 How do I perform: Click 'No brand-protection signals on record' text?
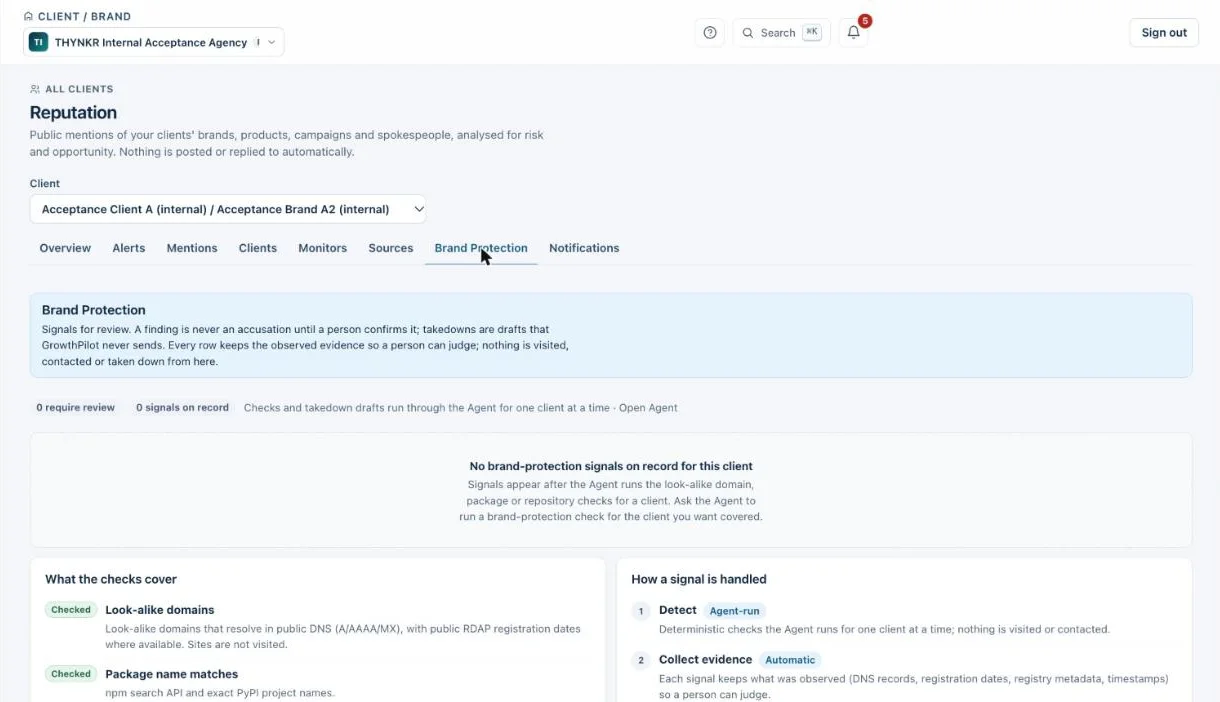(611, 466)
